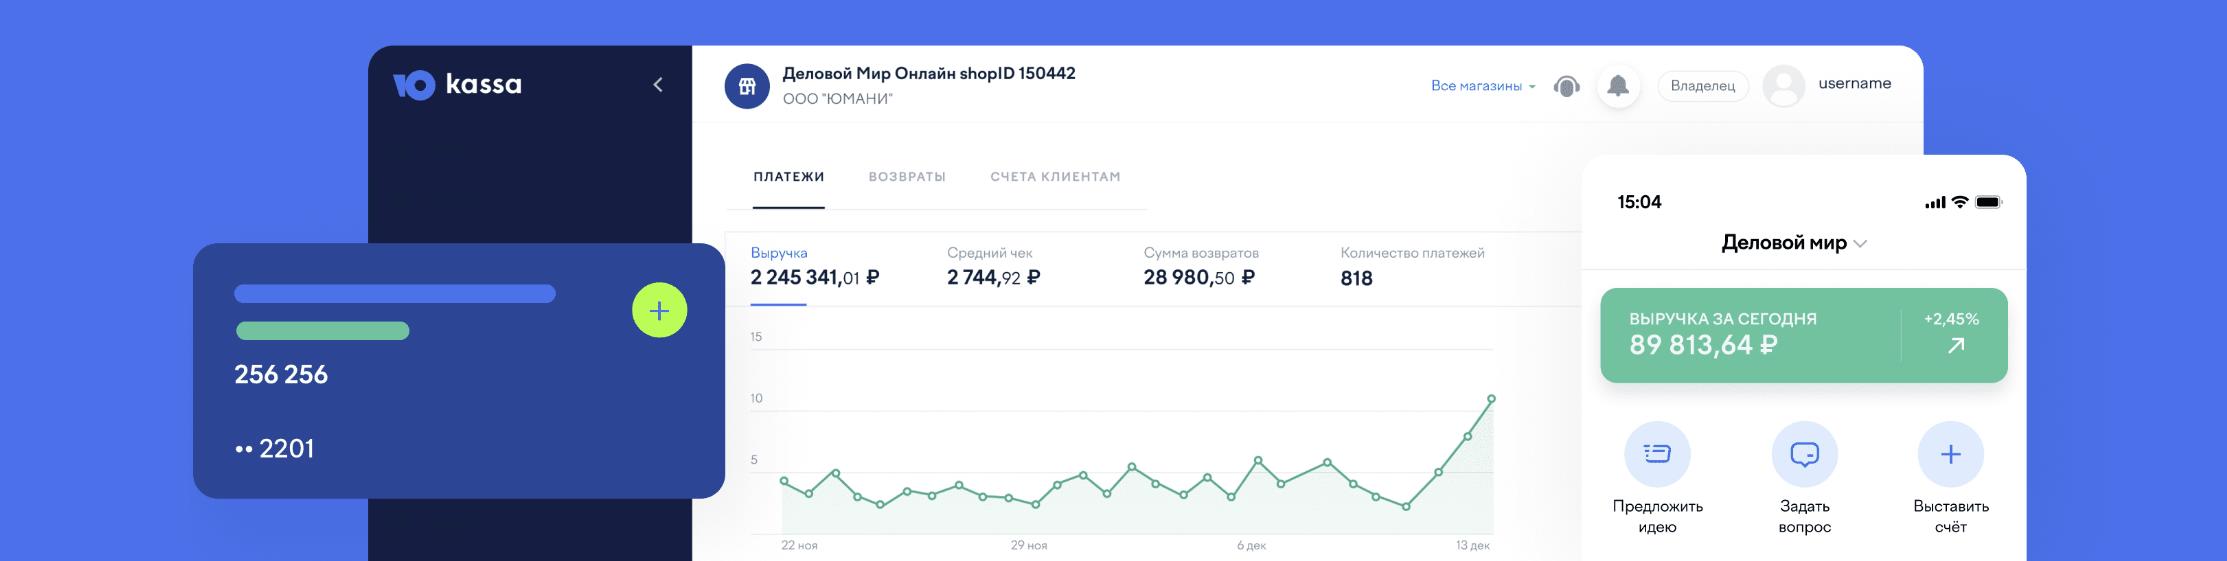The width and height of the screenshot is (2227, 561).
Task: Click the YooKassa logo
Action: pyautogui.click(x=457, y=85)
